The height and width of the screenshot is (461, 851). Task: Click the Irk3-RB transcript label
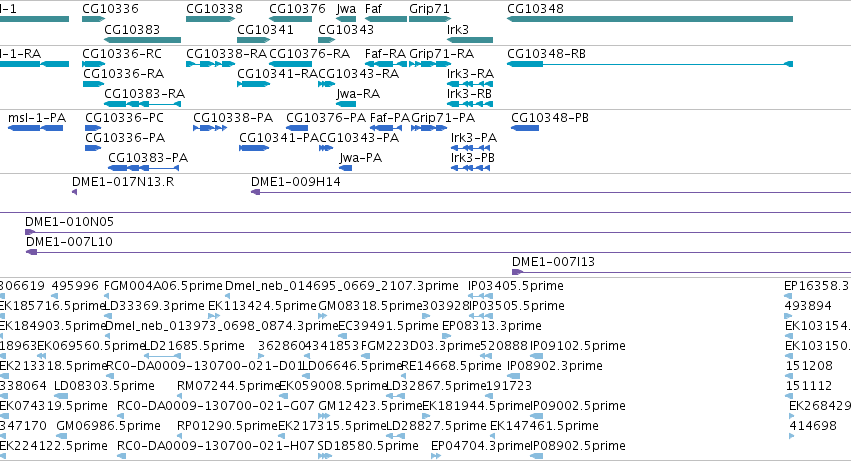[469, 94]
